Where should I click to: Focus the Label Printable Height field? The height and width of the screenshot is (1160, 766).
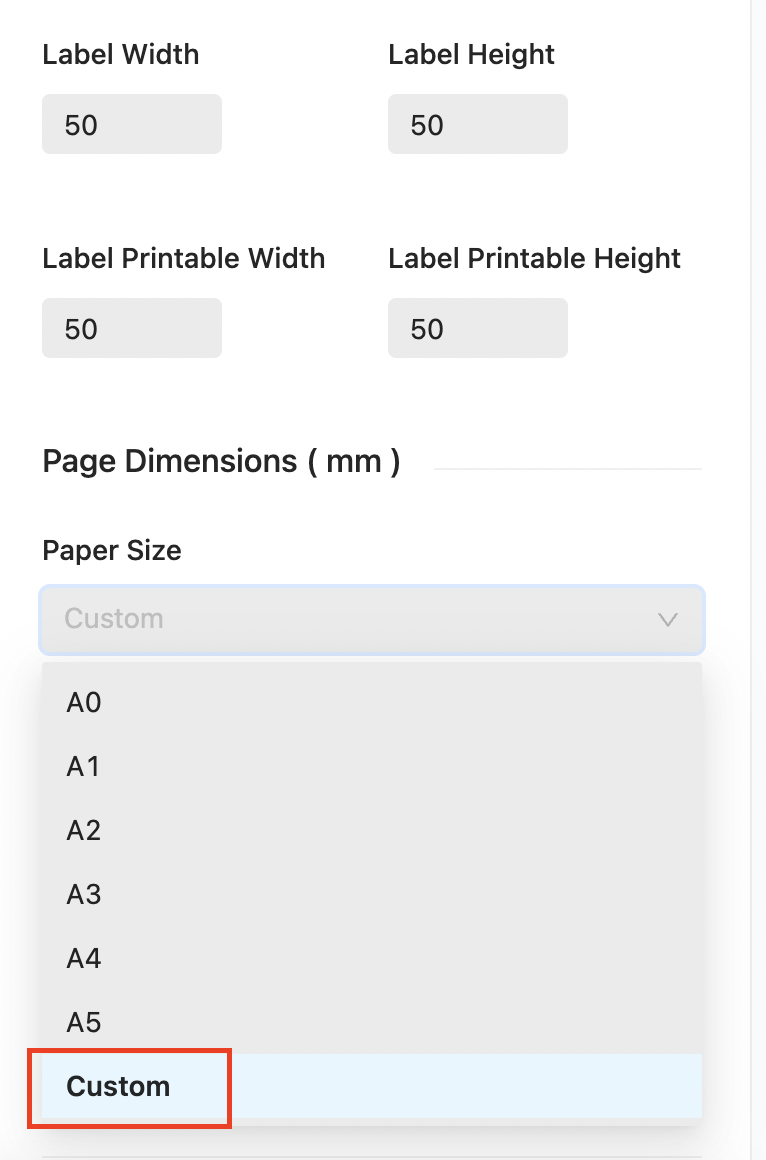point(477,329)
